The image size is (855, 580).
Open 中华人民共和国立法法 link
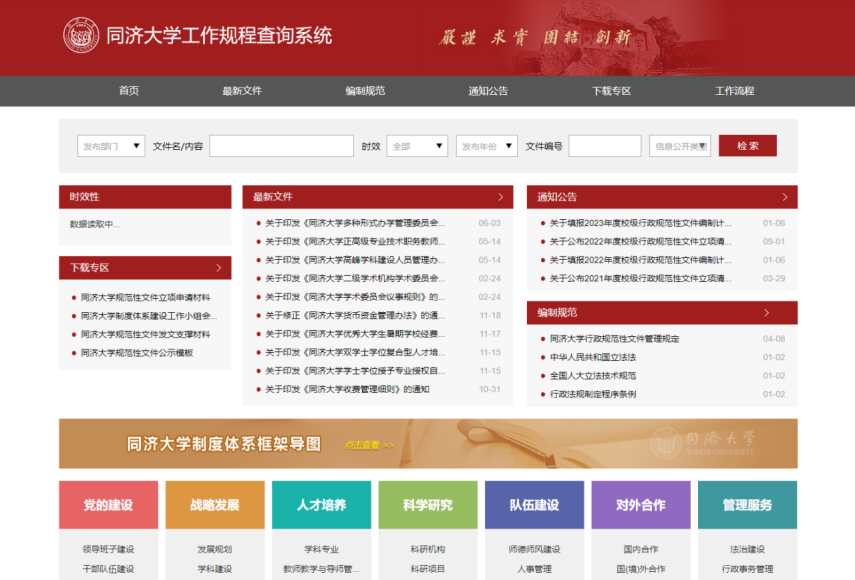pyautogui.click(x=593, y=358)
